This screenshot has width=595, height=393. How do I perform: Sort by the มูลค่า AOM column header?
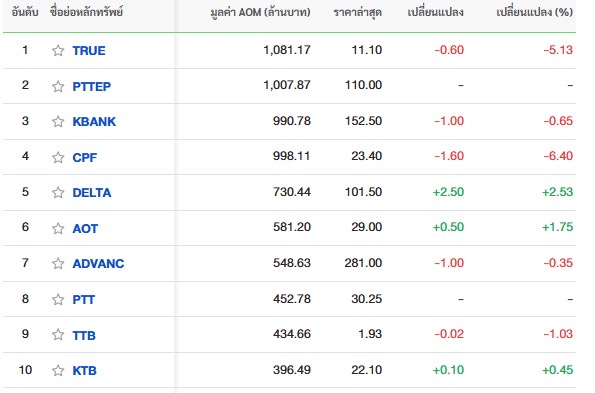pyautogui.click(x=260, y=13)
